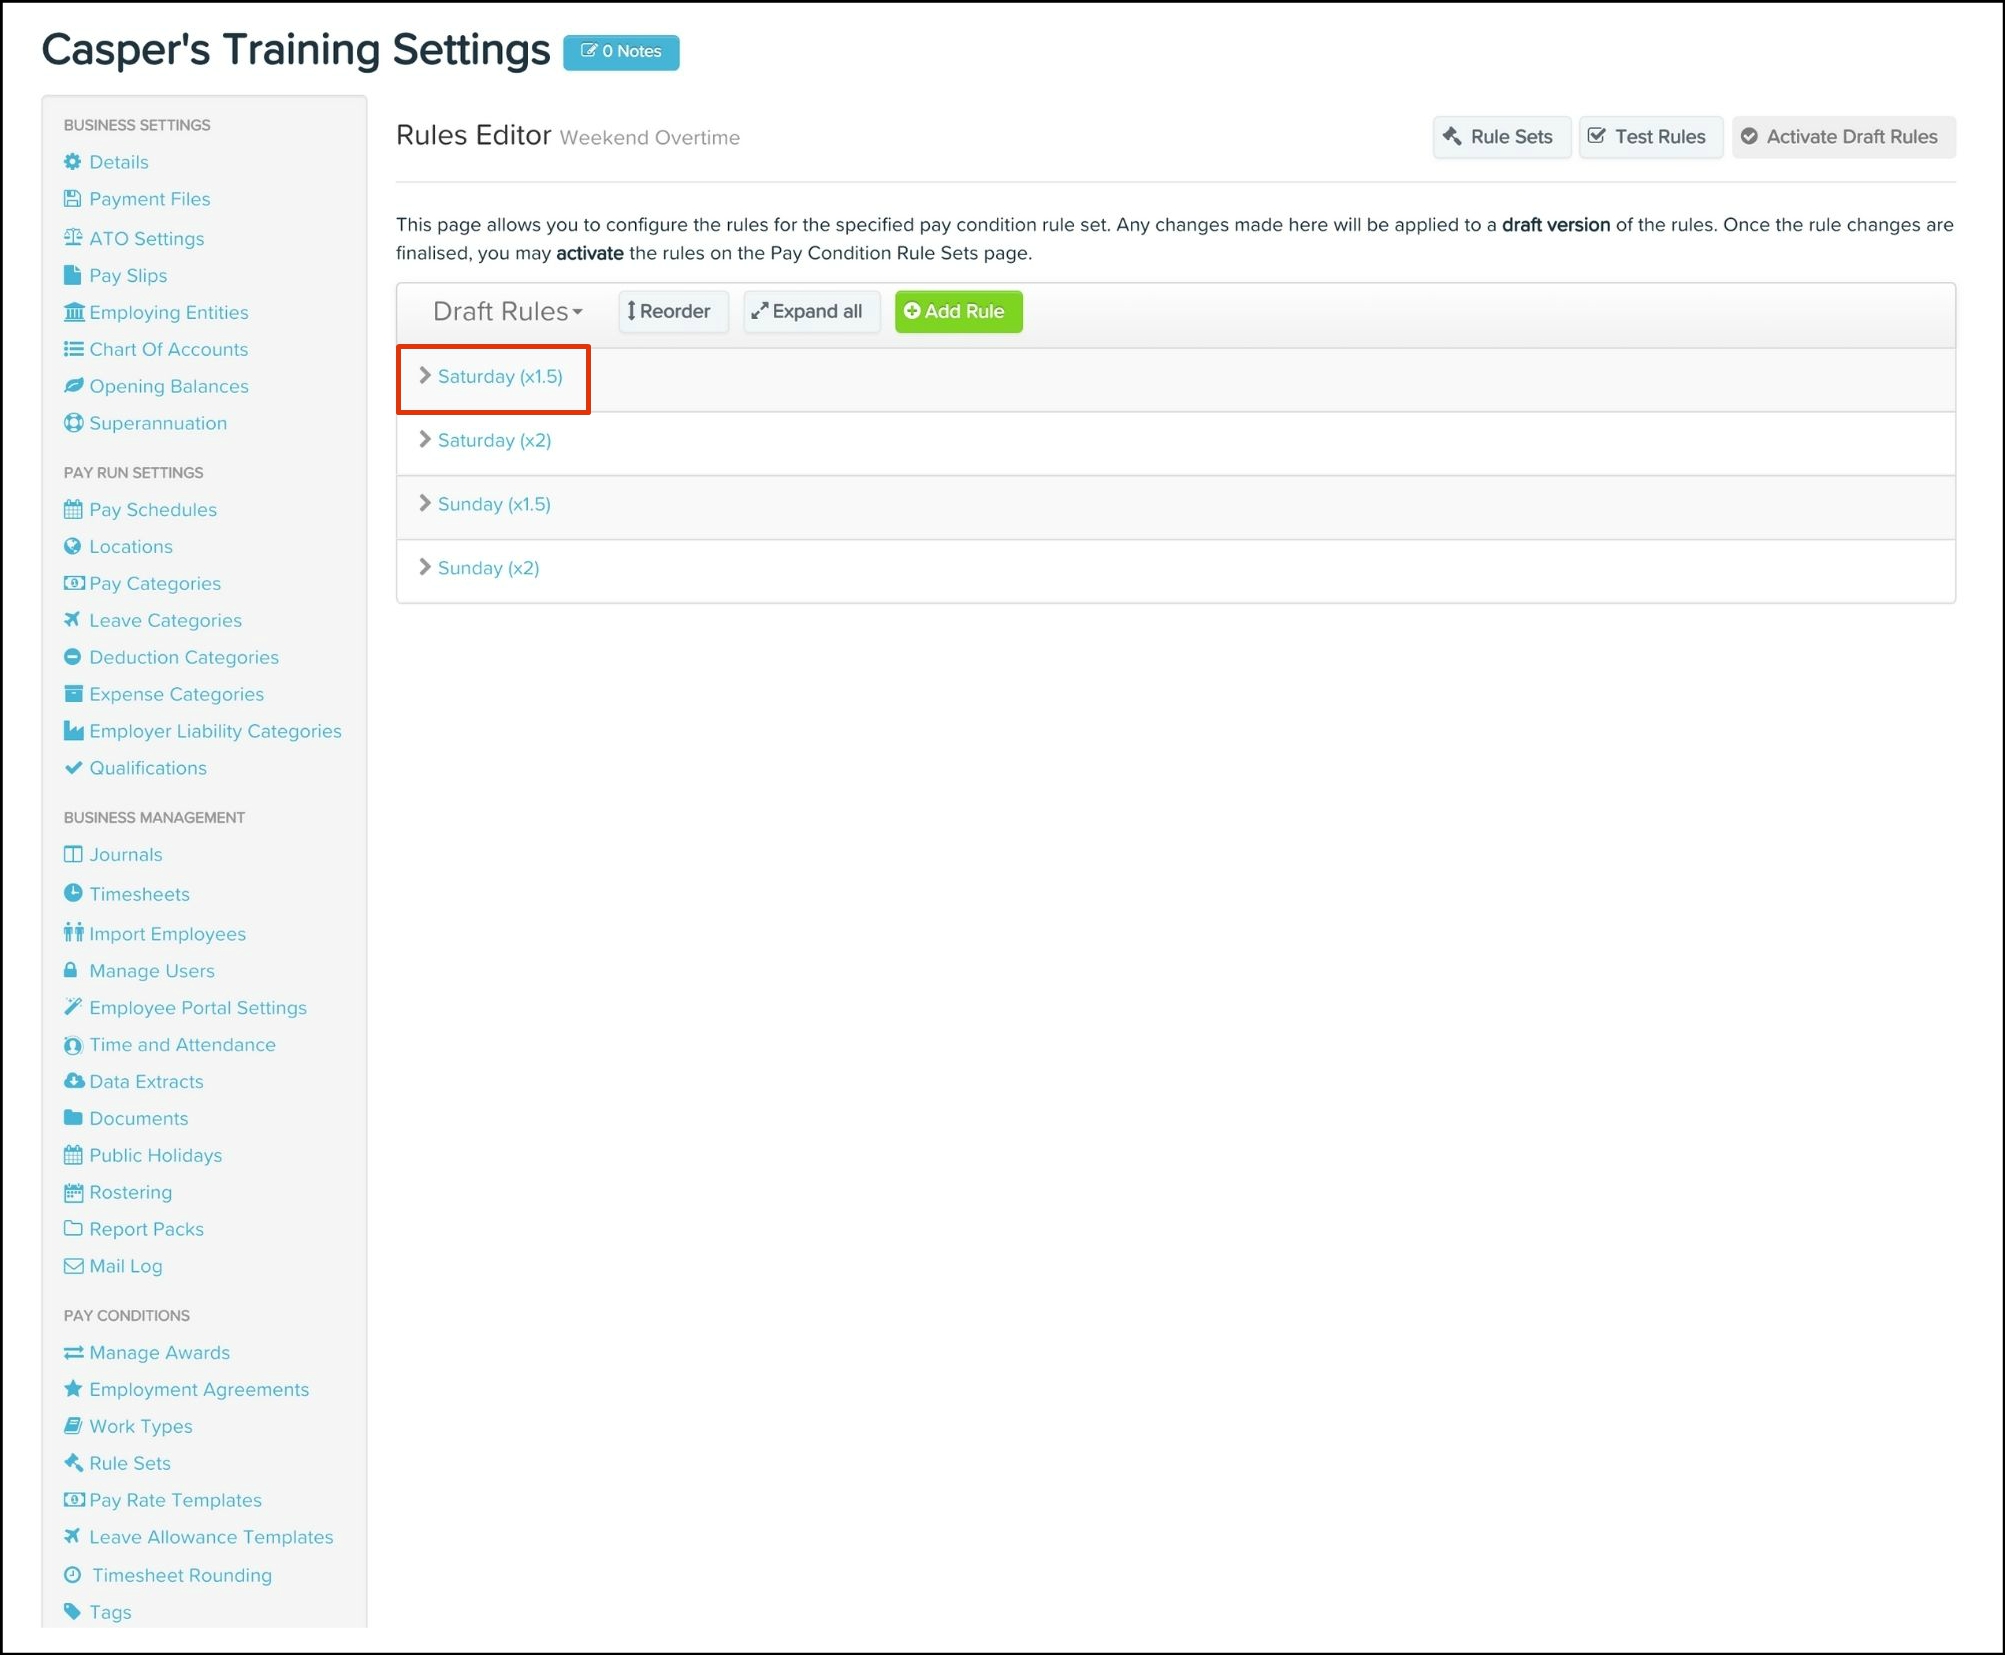Expand the Saturday (x1.5) rule
Screen dimensions: 2005x1655
[x=499, y=377]
